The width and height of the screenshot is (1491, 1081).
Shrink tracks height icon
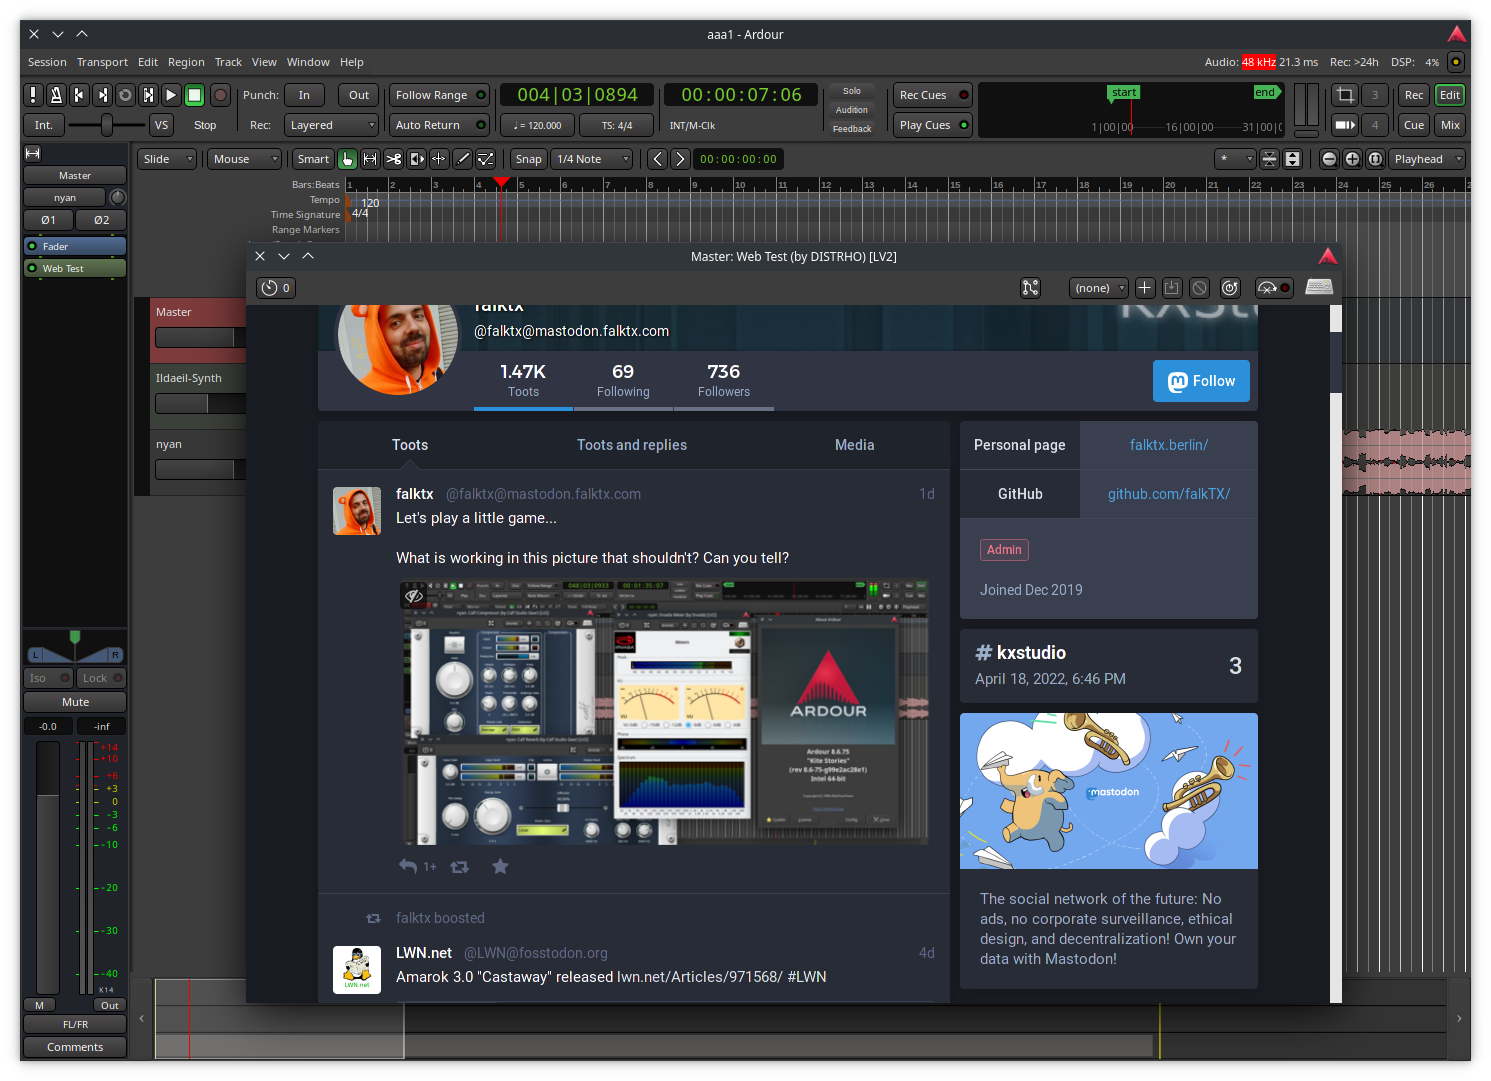pyautogui.click(x=1269, y=159)
